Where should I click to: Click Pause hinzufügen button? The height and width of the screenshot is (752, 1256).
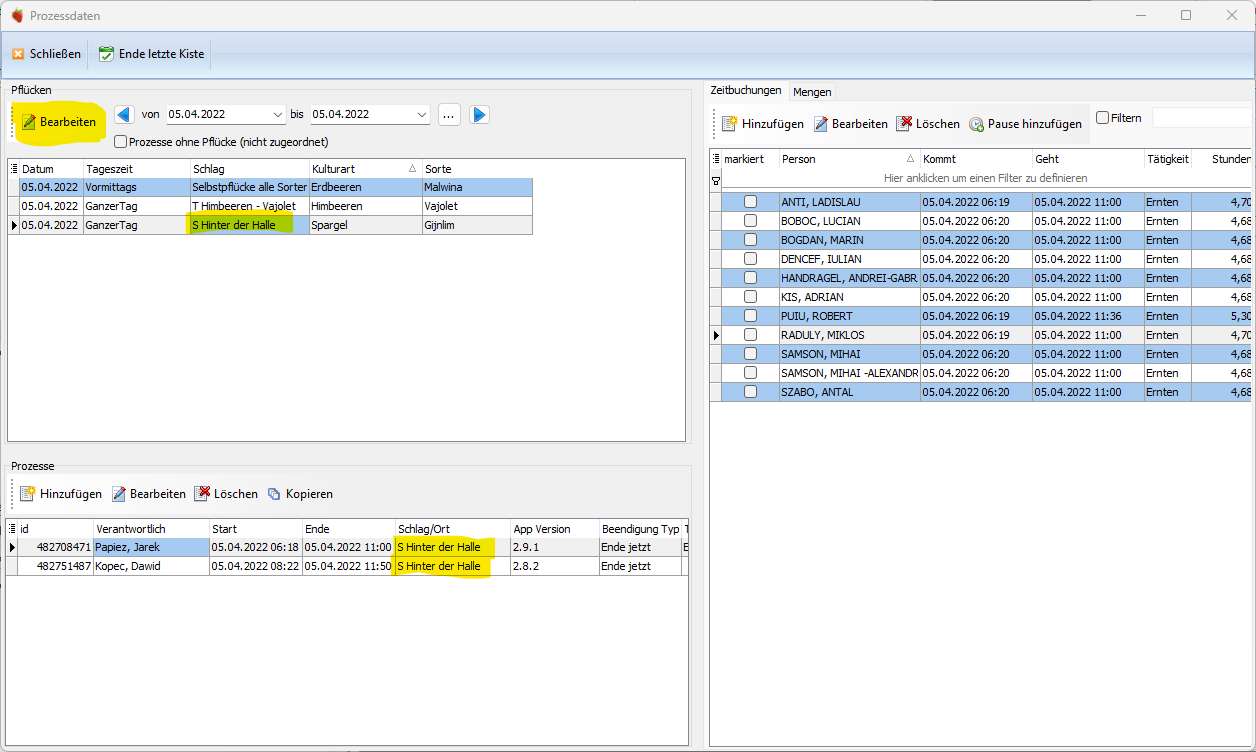pyautogui.click(x=1025, y=124)
